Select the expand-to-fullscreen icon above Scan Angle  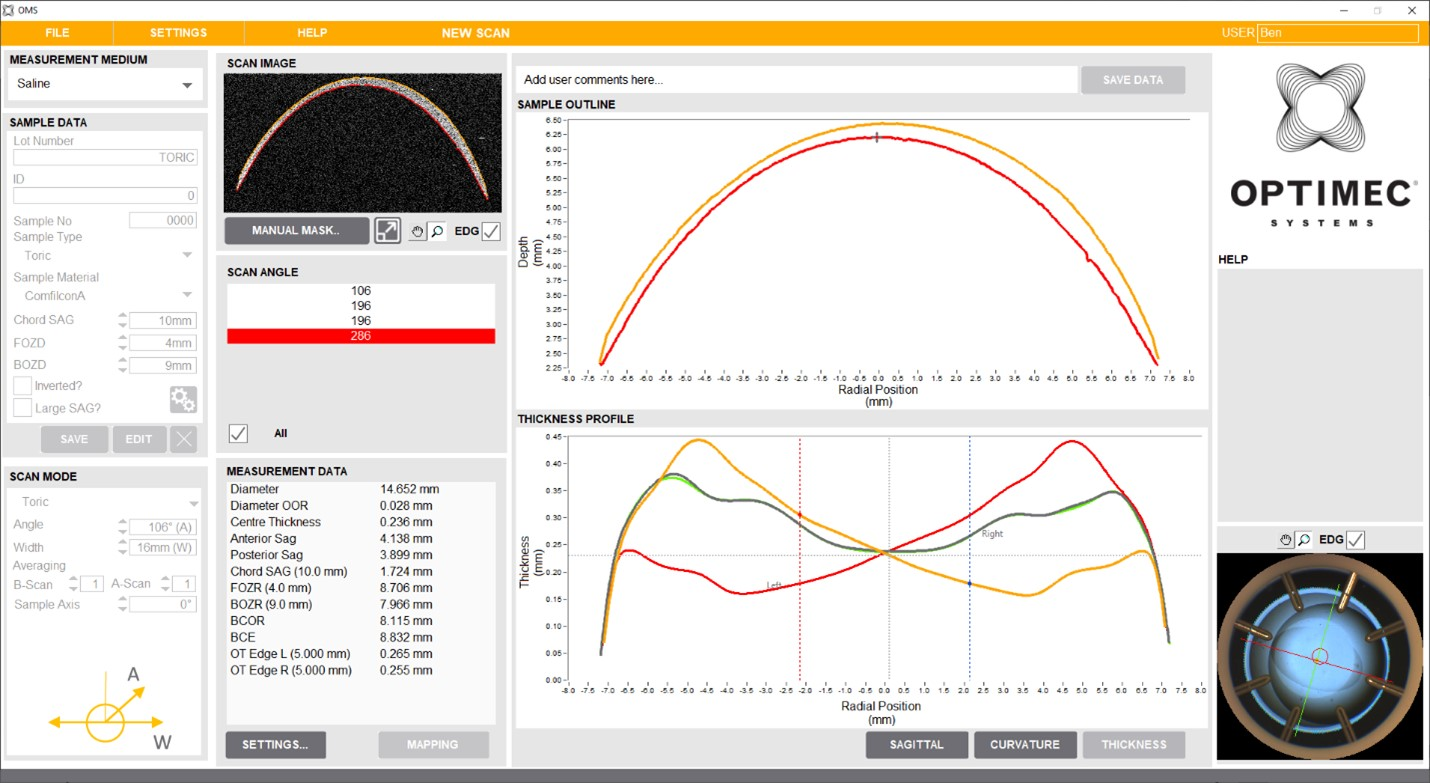click(388, 230)
